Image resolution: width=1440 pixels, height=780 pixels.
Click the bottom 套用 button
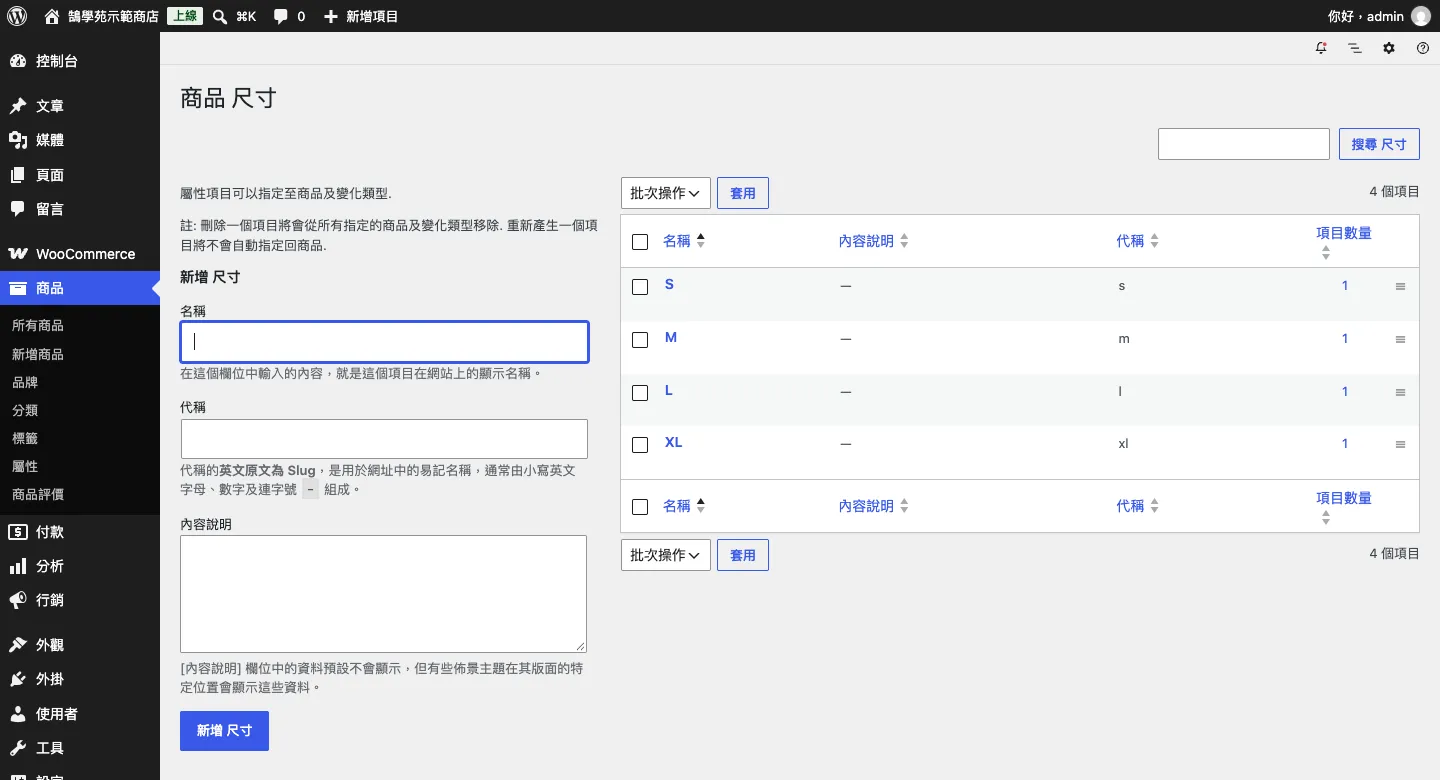pos(743,555)
